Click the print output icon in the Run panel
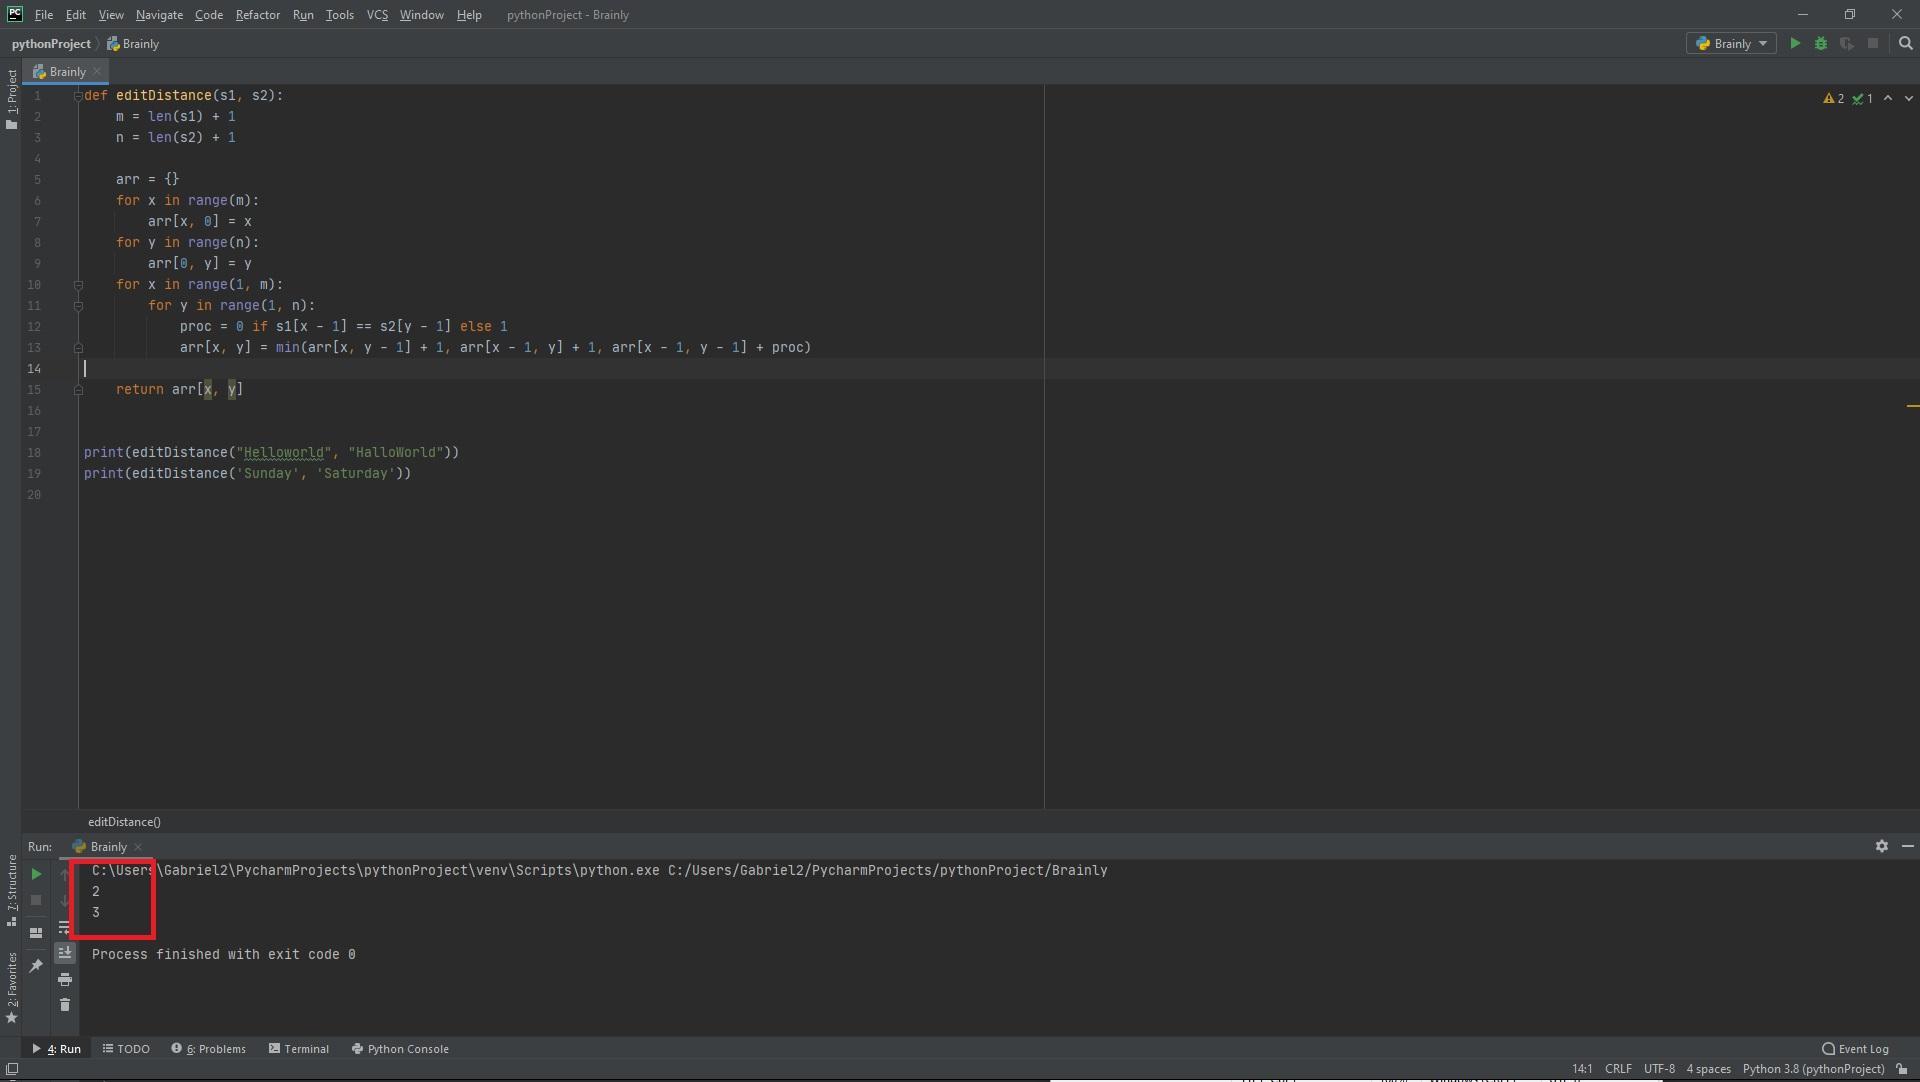 [65, 979]
